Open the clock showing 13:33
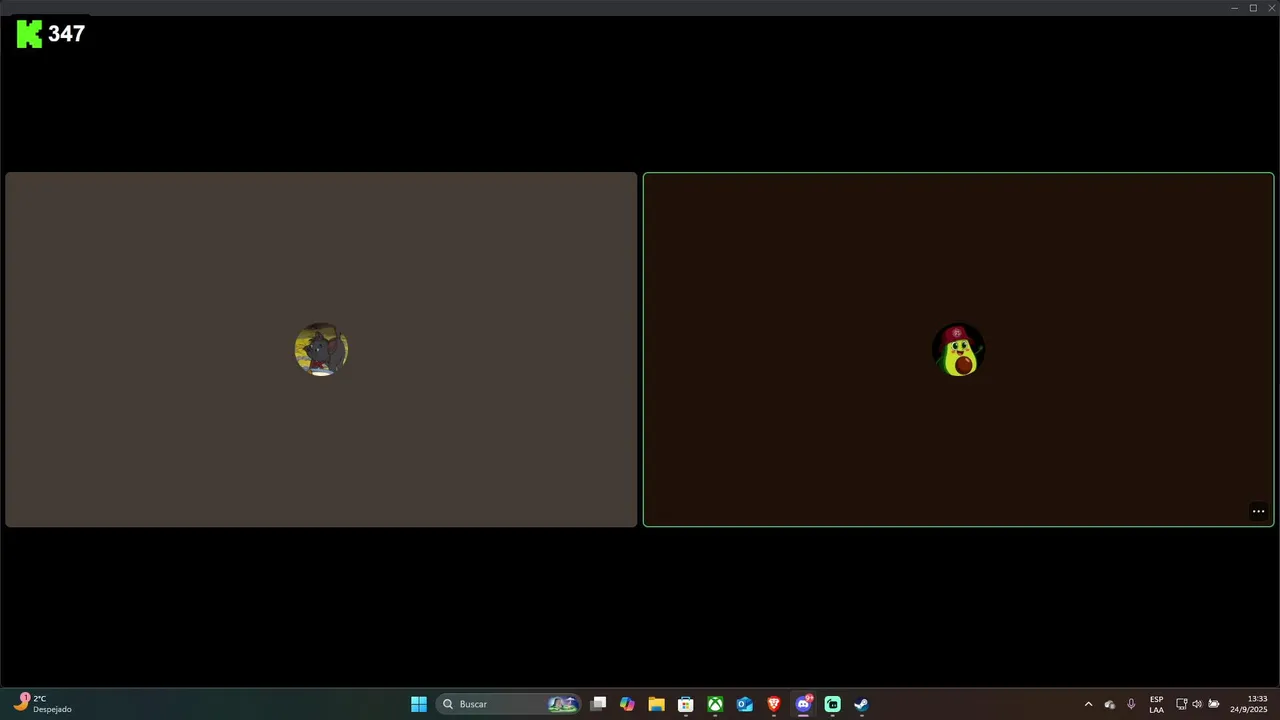This screenshot has height=720, width=1280. 1249,704
